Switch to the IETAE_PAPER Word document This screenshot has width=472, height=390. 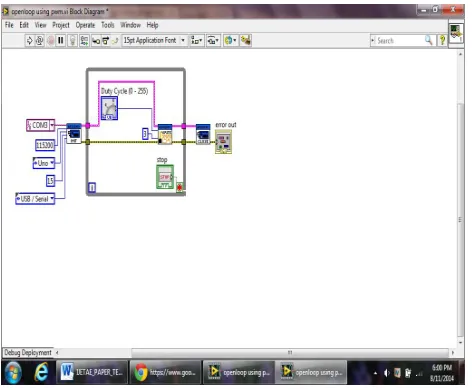pos(92,372)
